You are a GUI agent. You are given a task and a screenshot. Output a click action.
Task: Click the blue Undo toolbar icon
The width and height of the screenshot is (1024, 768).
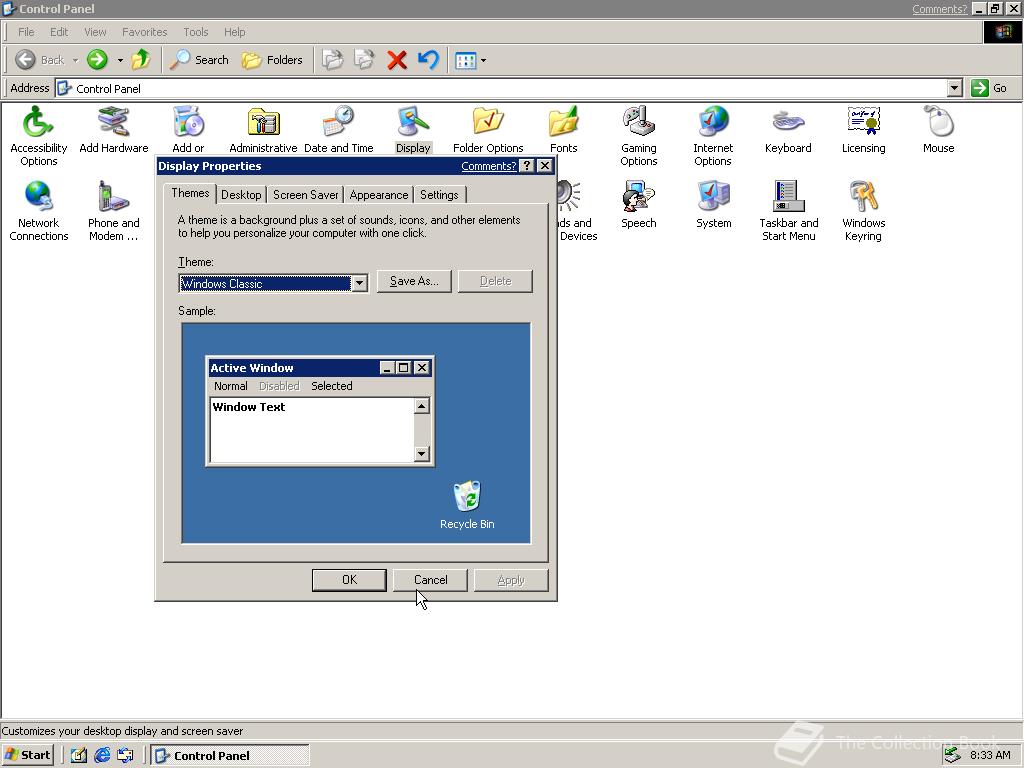point(428,60)
